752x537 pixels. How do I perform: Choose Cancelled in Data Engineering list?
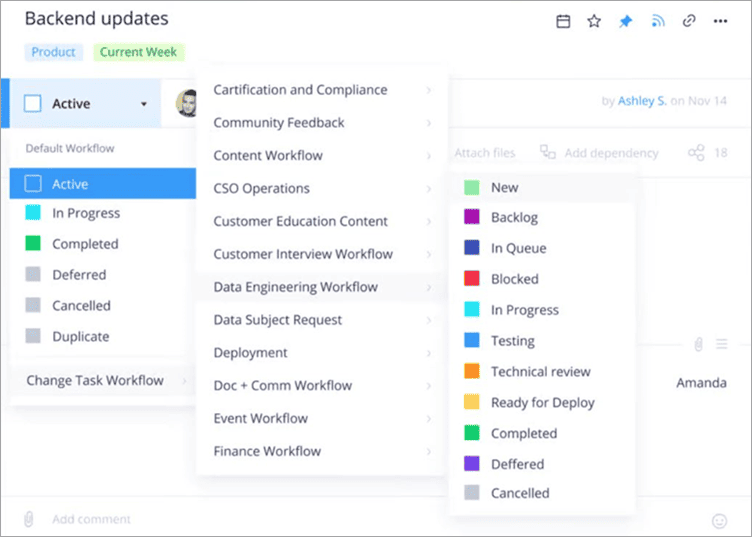point(542,493)
